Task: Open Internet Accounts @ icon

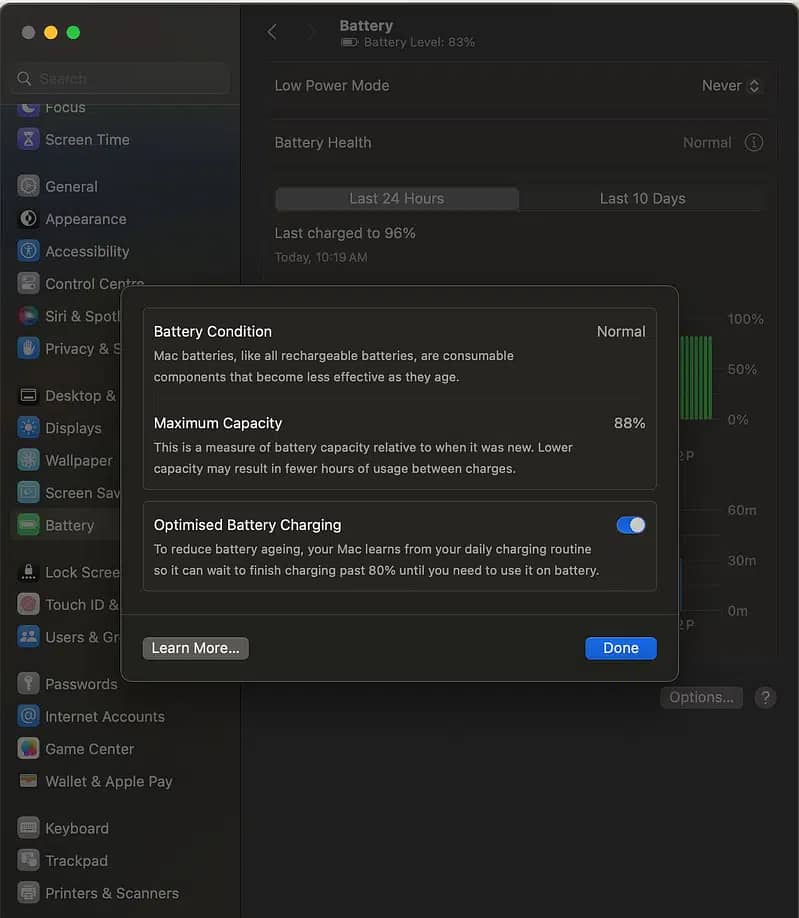Action: point(28,716)
